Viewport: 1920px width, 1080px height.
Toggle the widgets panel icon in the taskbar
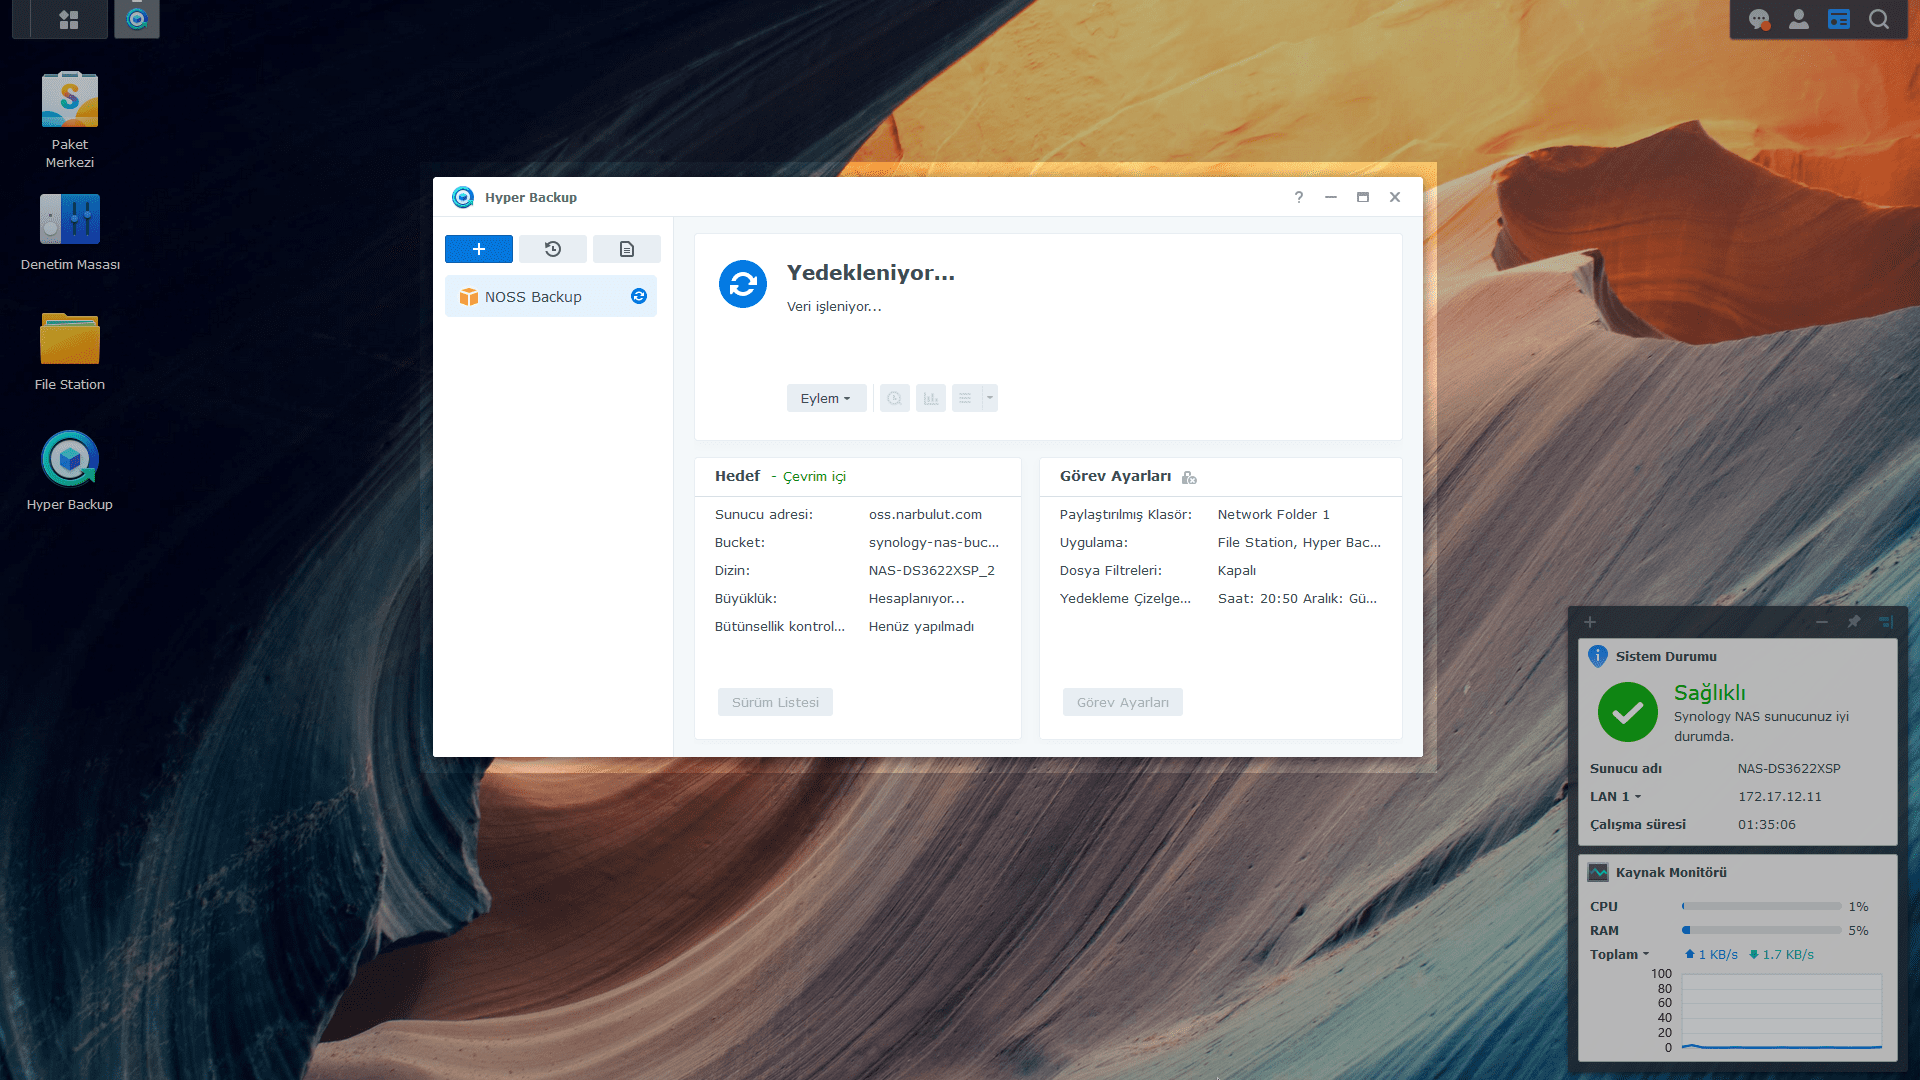[1838, 19]
